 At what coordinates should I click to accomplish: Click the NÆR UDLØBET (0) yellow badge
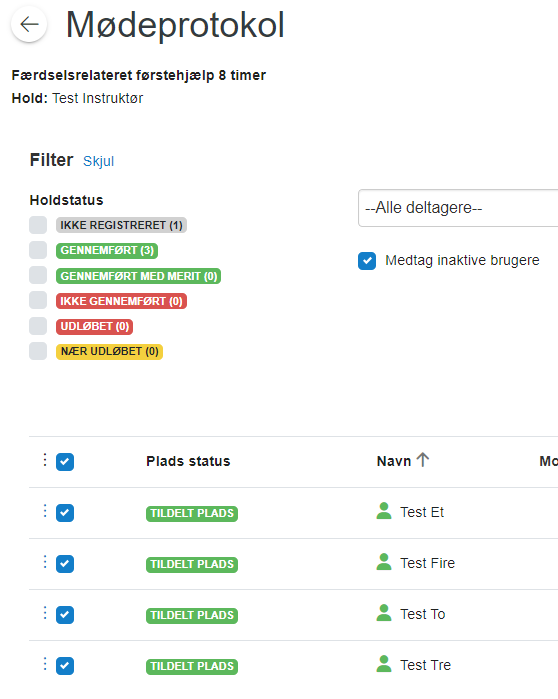109,352
